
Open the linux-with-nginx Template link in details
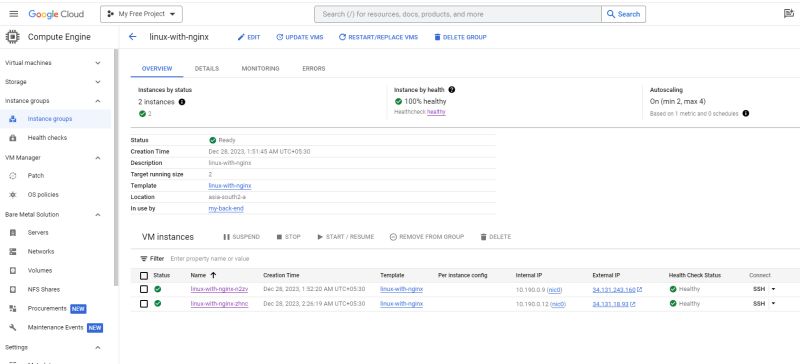tap(230, 186)
